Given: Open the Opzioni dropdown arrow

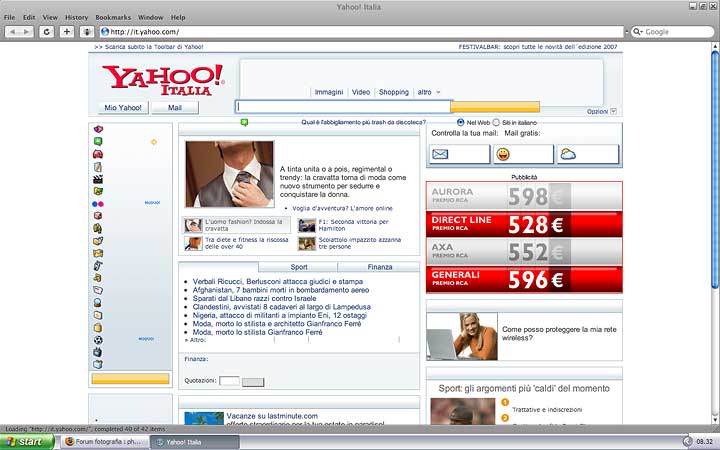Looking at the screenshot, I should click(613, 112).
